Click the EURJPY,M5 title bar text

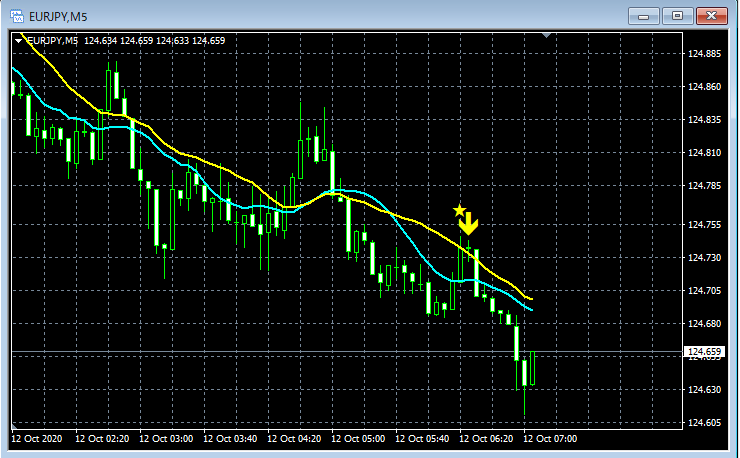[x=58, y=17]
